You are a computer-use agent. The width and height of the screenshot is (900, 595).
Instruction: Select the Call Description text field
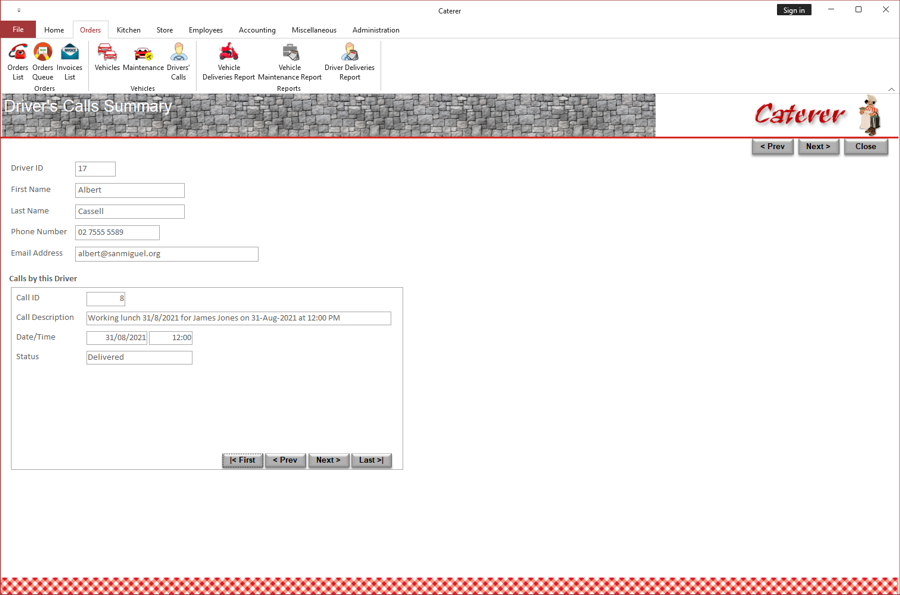(x=239, y=318)
